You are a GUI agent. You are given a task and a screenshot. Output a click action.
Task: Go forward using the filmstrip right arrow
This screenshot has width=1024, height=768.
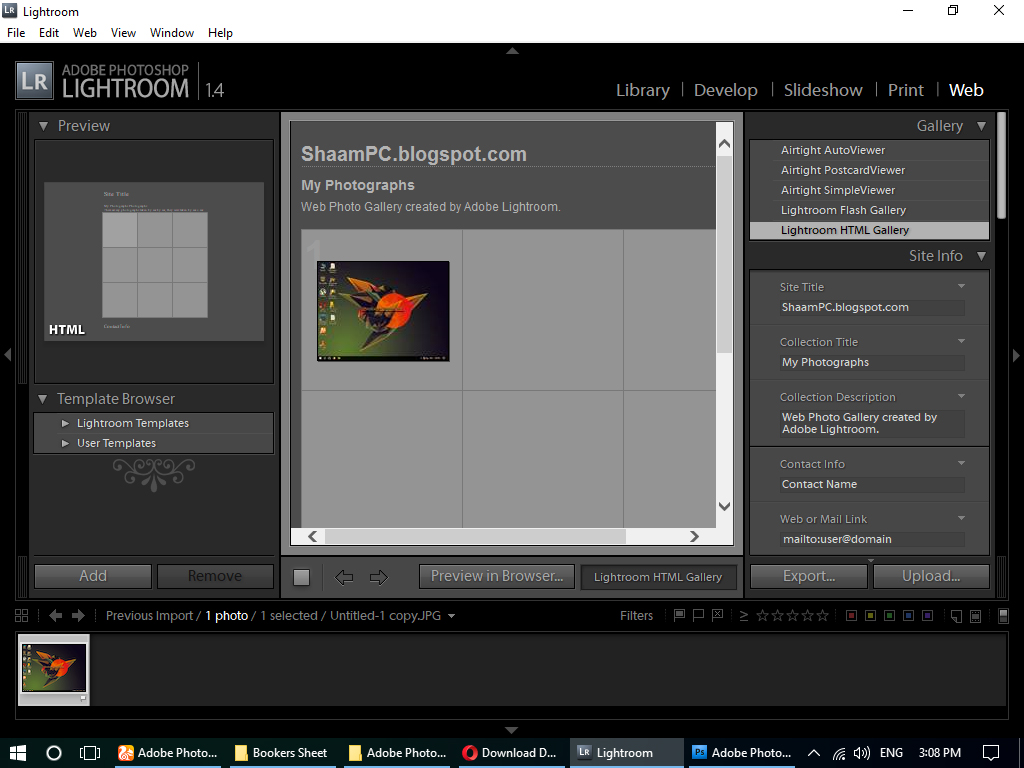click(78, 616)
